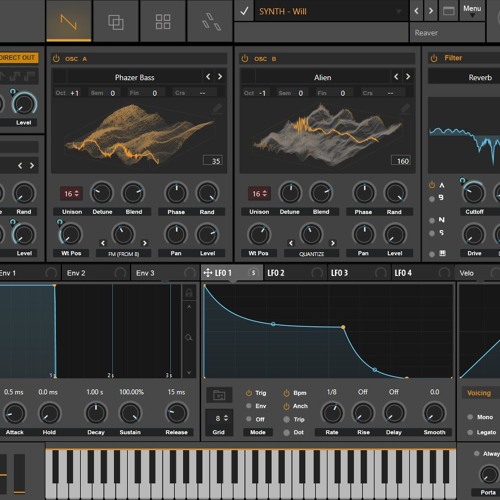Screen dimensions: 500x500
Task: Open the SYNTH - Will preset dropdown
Action: coord(332,11)
